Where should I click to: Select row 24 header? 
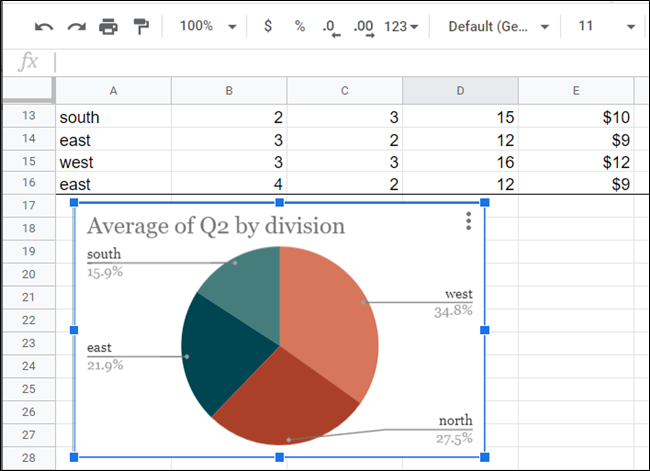pyautogui.click(x=29, y=366)
